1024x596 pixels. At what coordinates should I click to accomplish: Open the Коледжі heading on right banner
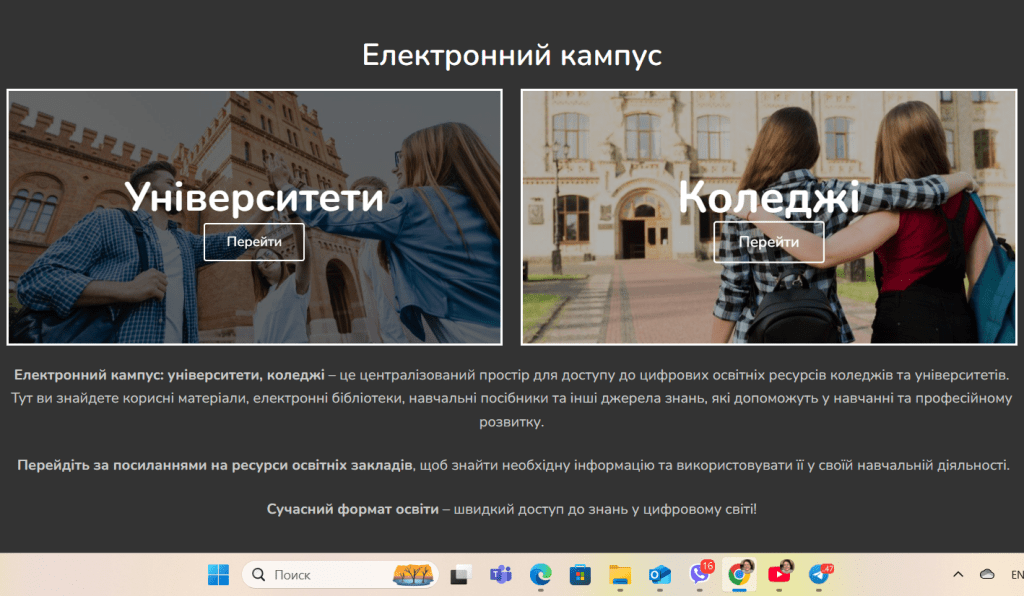[768, 197]
